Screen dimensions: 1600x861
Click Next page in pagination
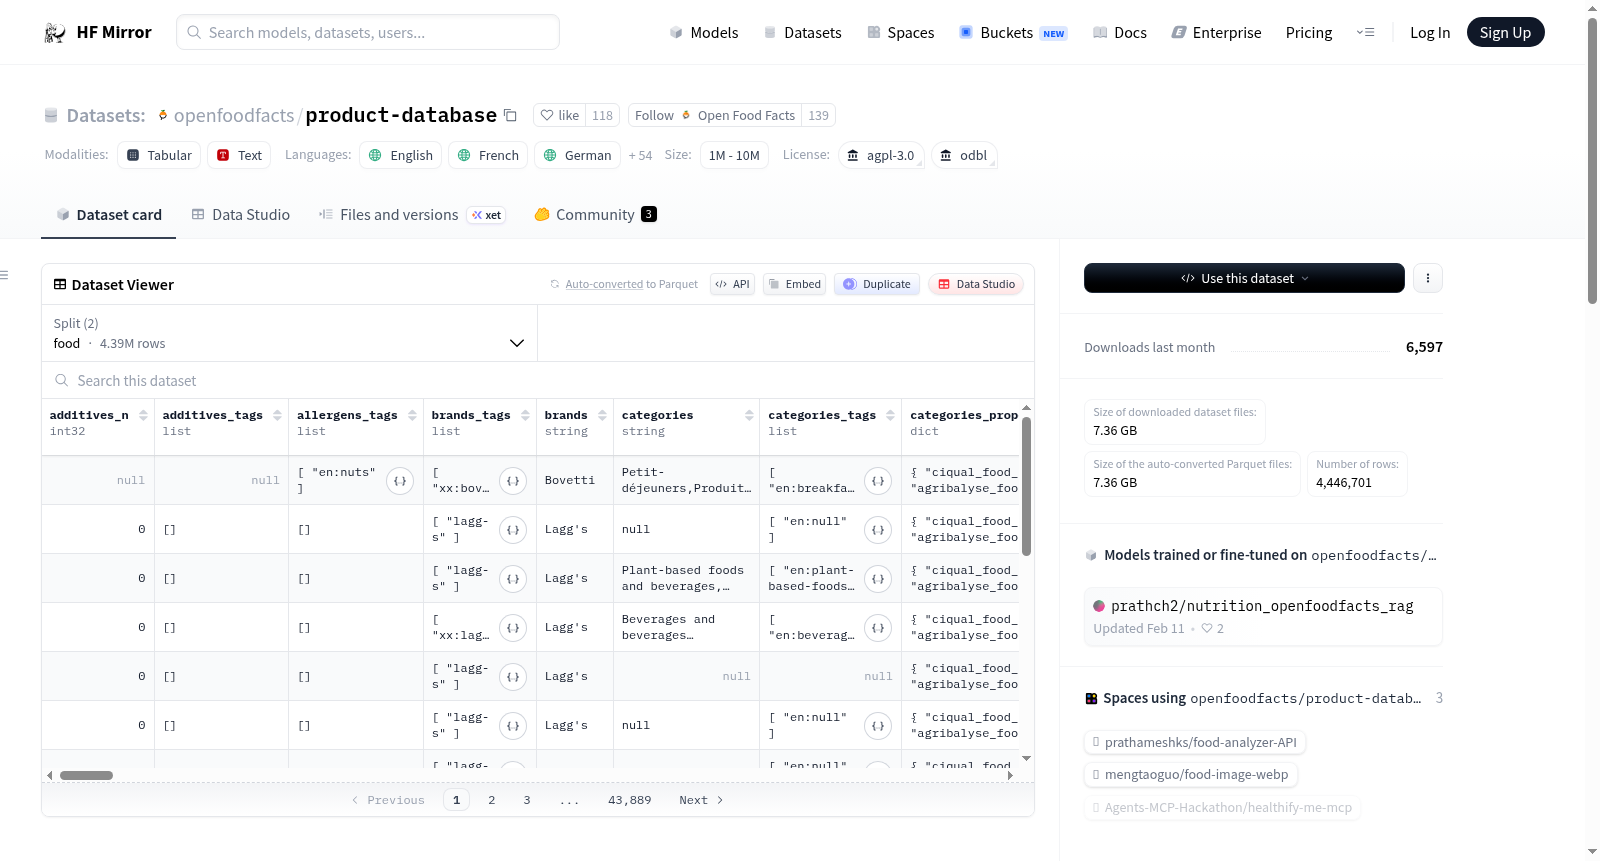(701, 800)
